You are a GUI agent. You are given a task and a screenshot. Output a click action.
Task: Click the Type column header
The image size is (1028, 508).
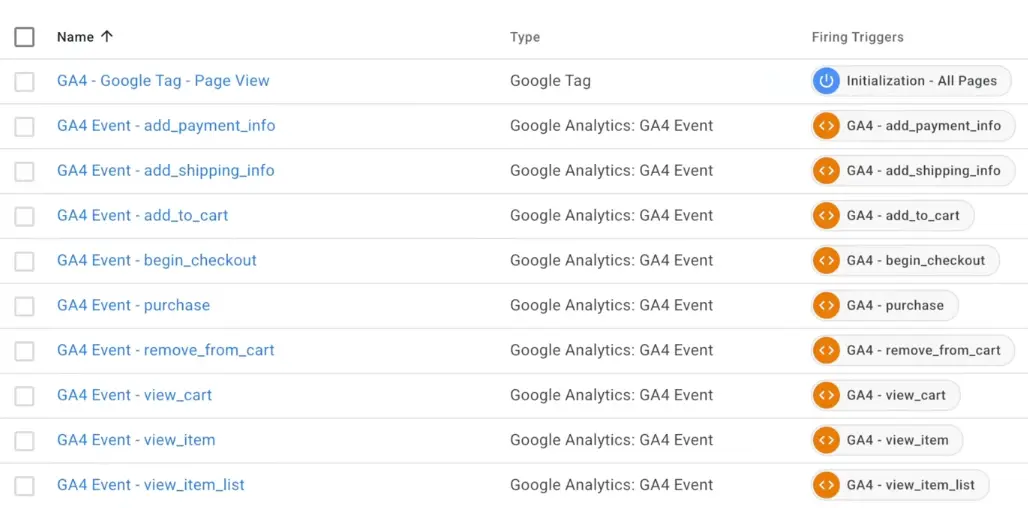[525, 37]
